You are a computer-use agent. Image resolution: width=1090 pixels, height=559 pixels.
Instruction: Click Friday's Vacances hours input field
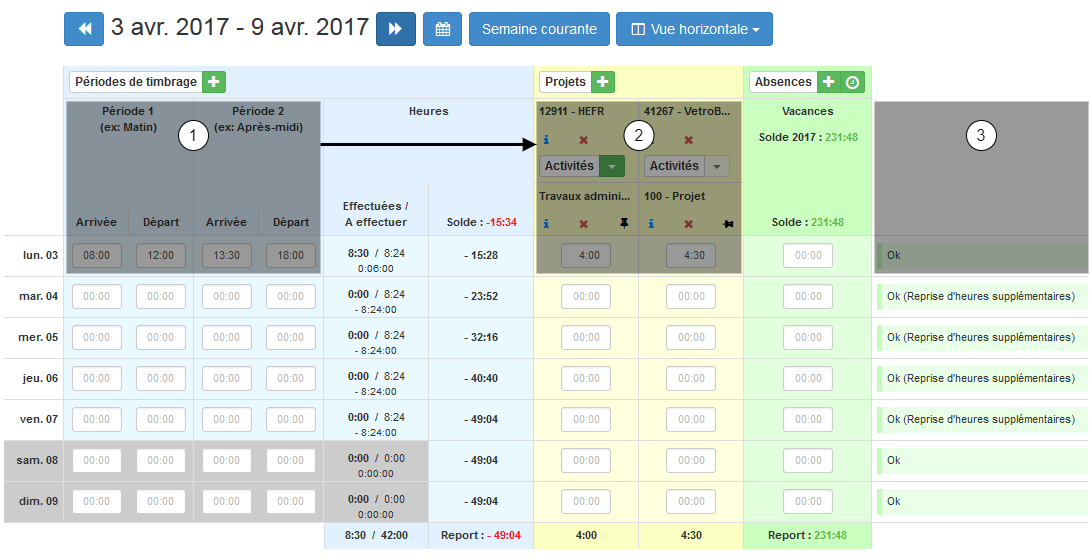click(807, 419)
